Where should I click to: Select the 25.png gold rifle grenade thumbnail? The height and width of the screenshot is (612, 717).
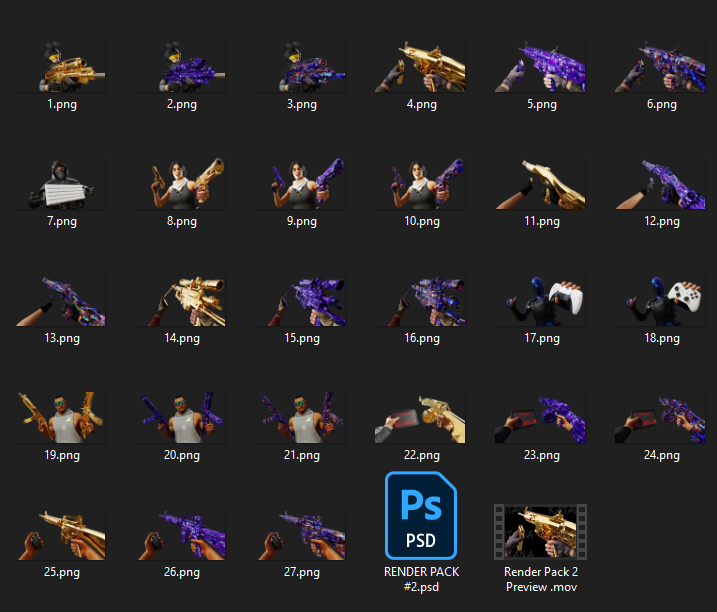[61, 535]
